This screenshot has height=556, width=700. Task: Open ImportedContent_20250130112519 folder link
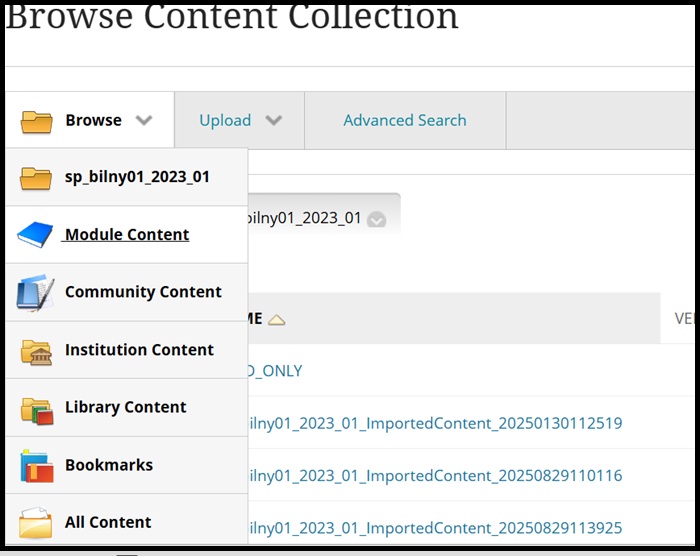point(435,423)
